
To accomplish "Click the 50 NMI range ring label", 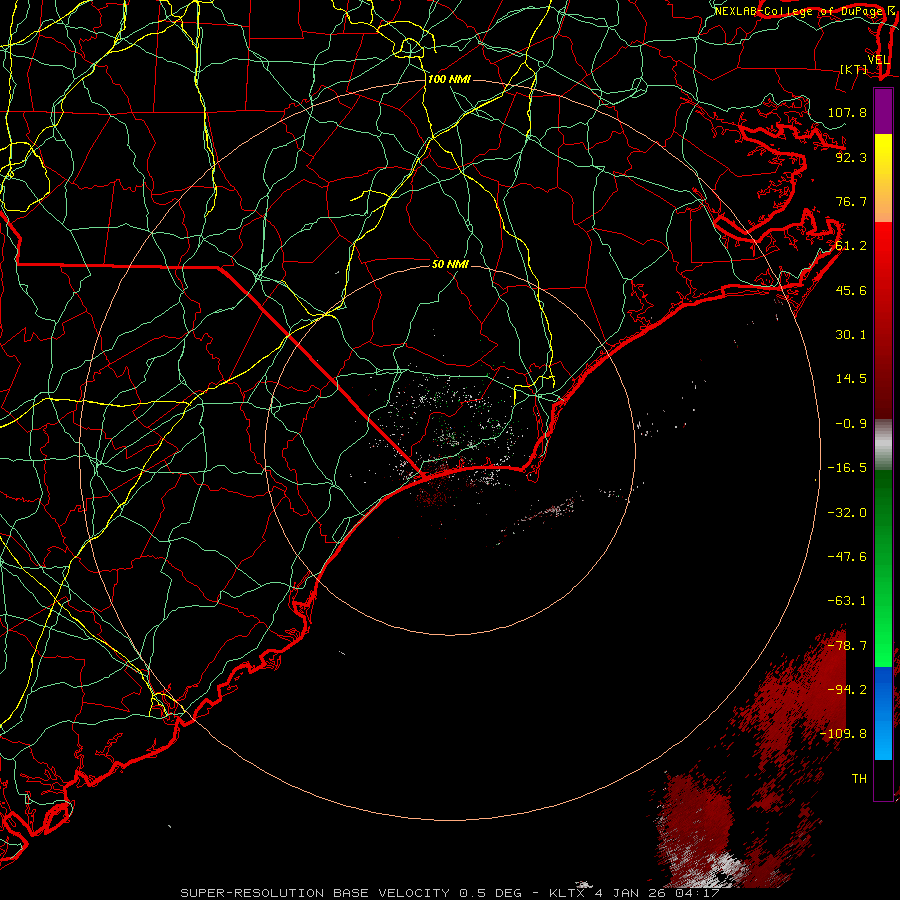I will (x=450, y=264).
